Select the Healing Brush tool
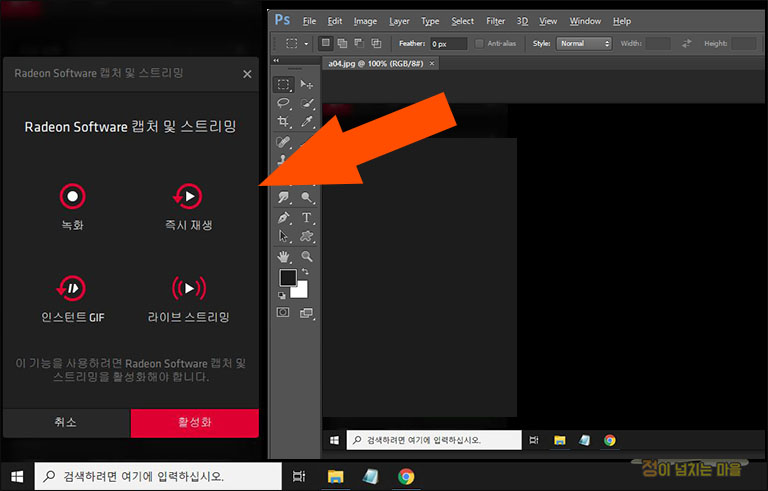 (x=283, y=142)
